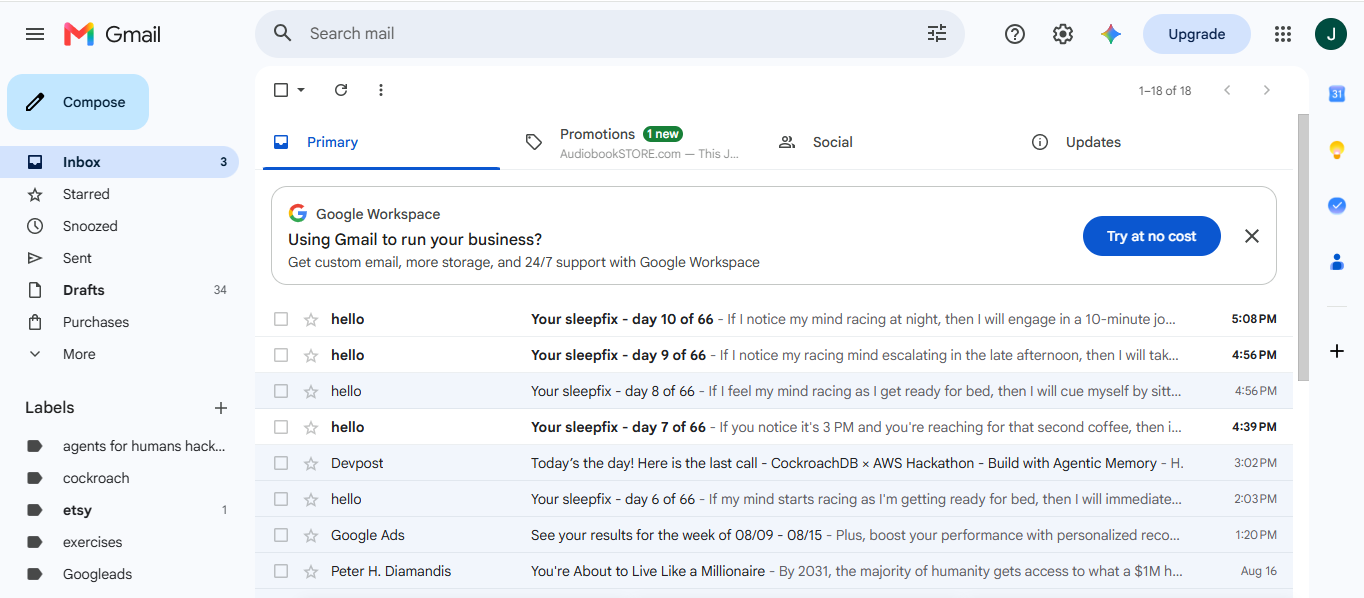Select the Devpost email checkbox
The width and height of the screenshot is (1364, 598).
coord(281,463)
